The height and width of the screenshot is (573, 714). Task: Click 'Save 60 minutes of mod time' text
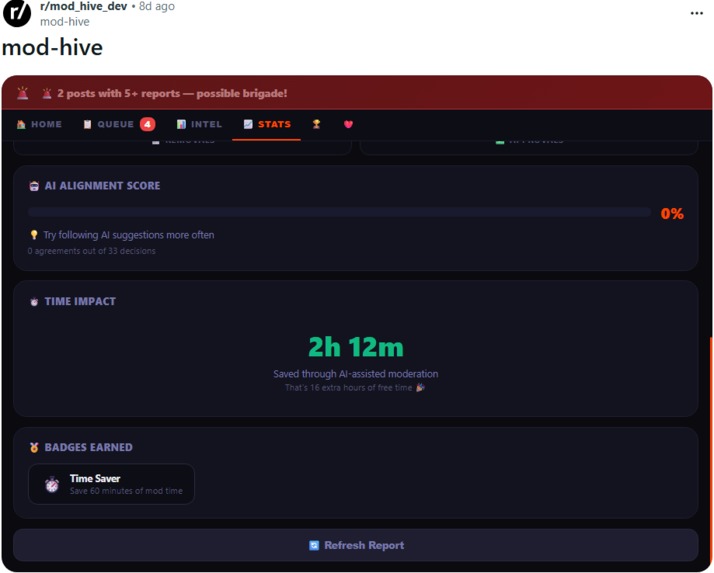click(126, 491)
